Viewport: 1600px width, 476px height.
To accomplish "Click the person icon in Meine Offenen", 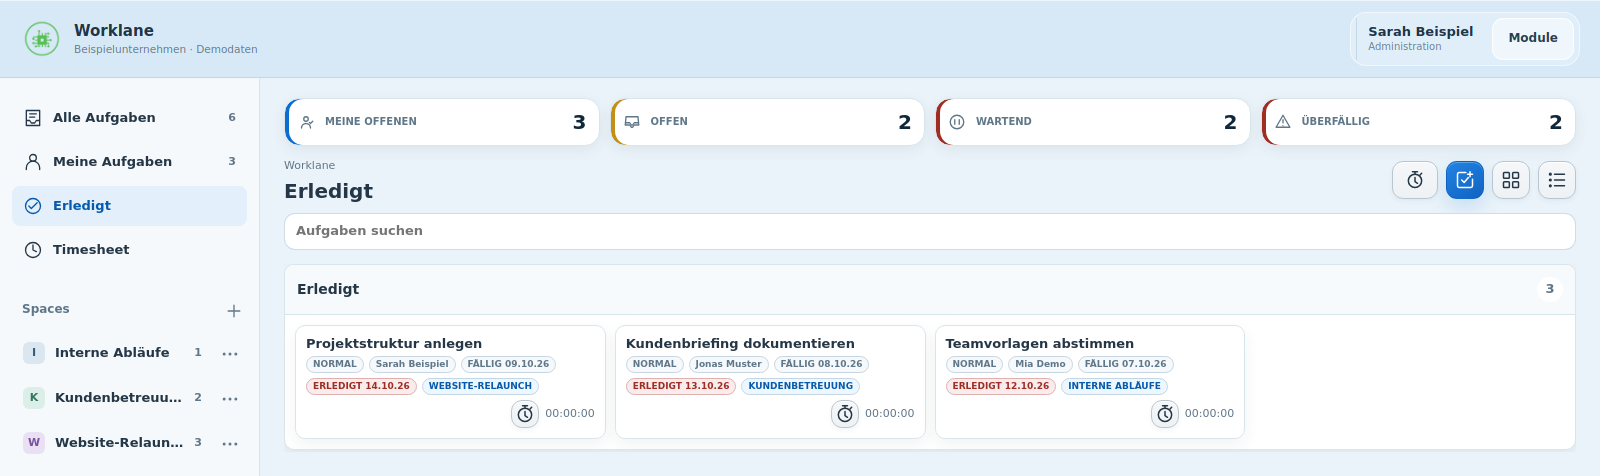I will point(307,122).
